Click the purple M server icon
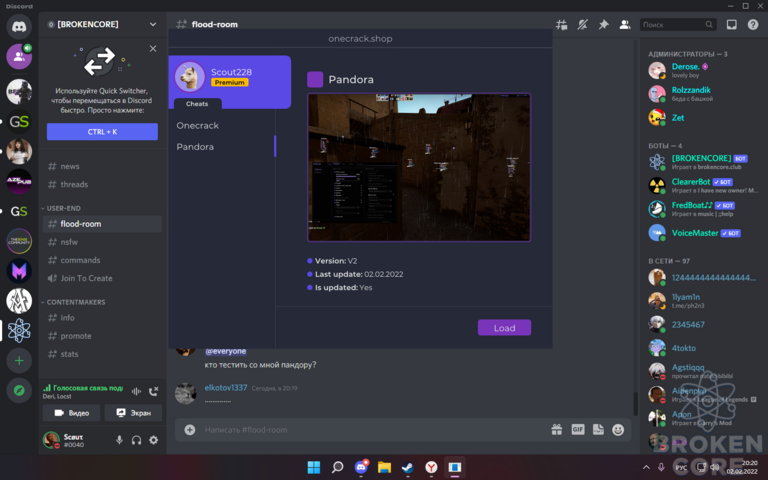 (x=19, y=271)
